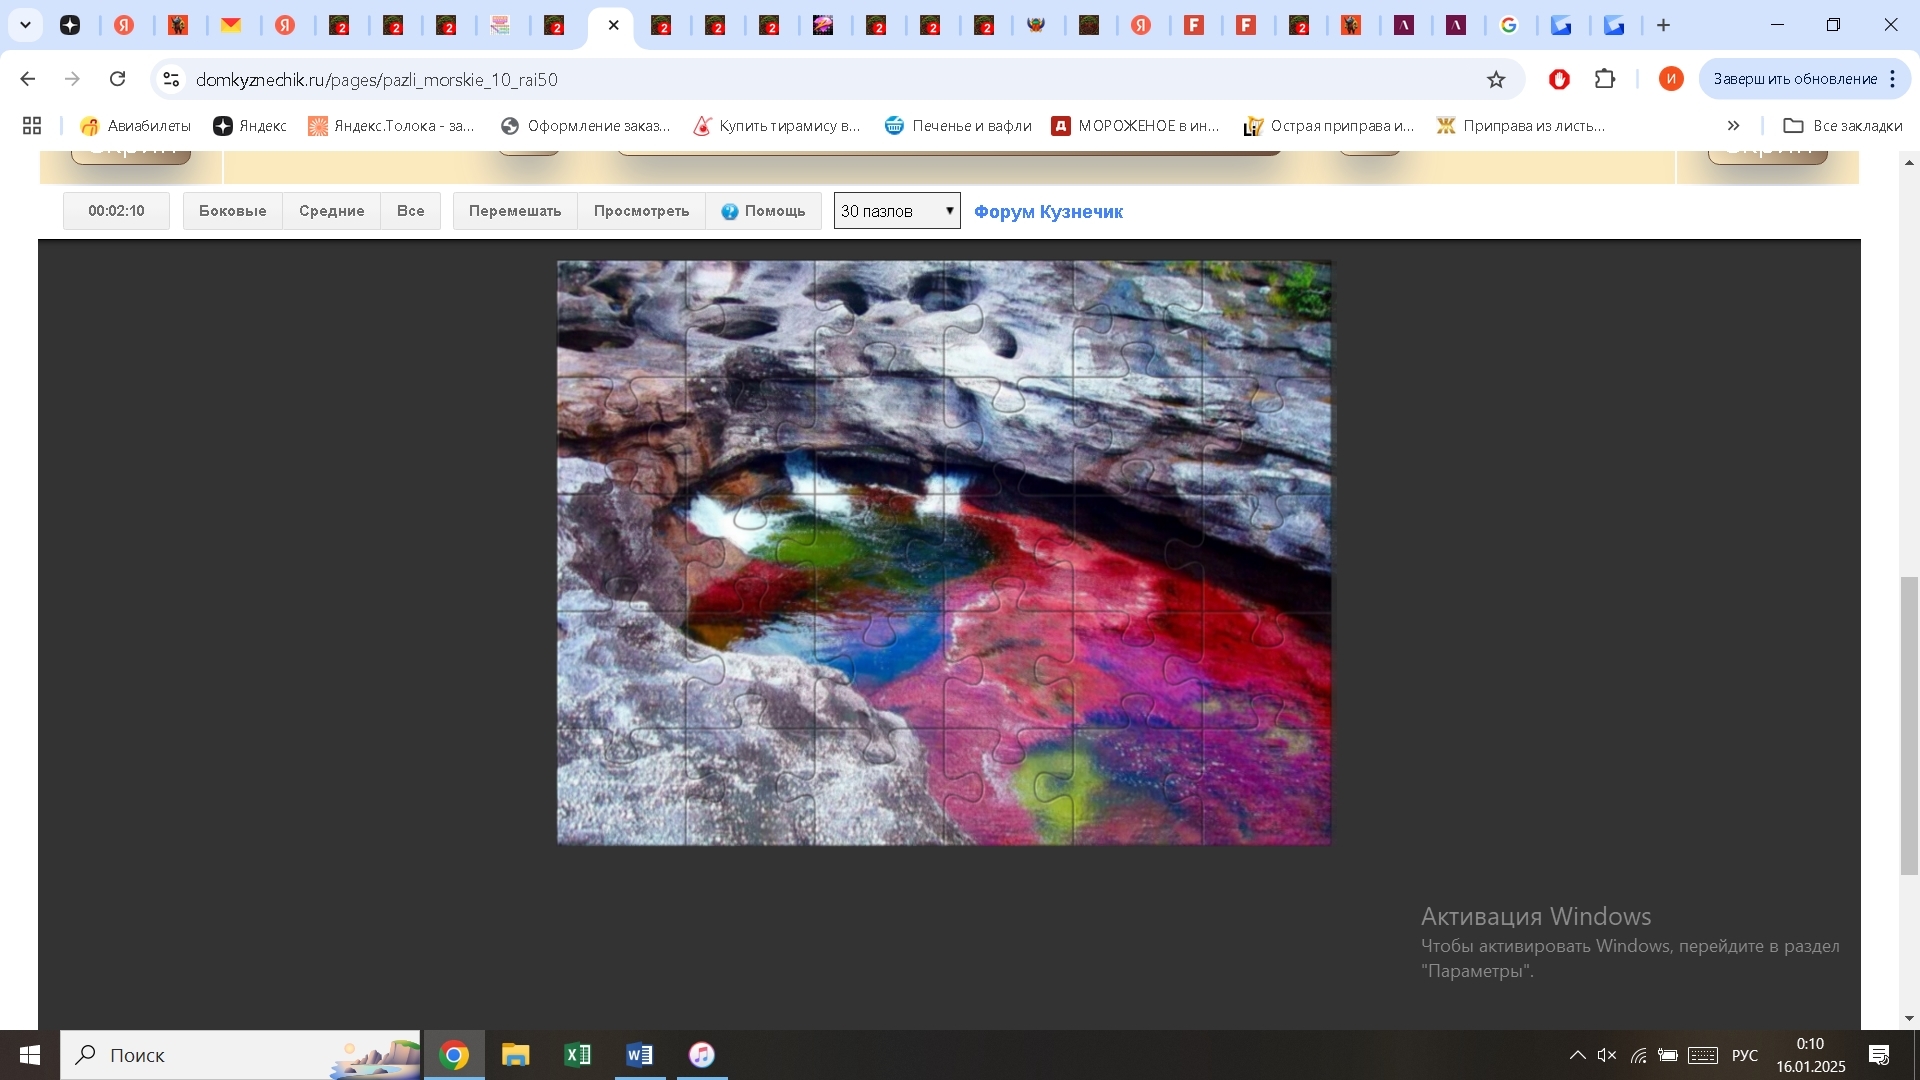
Task: Open the '30 пазлов' piece count dropdown
Action: pyautogui.click(x=897, y=211)
